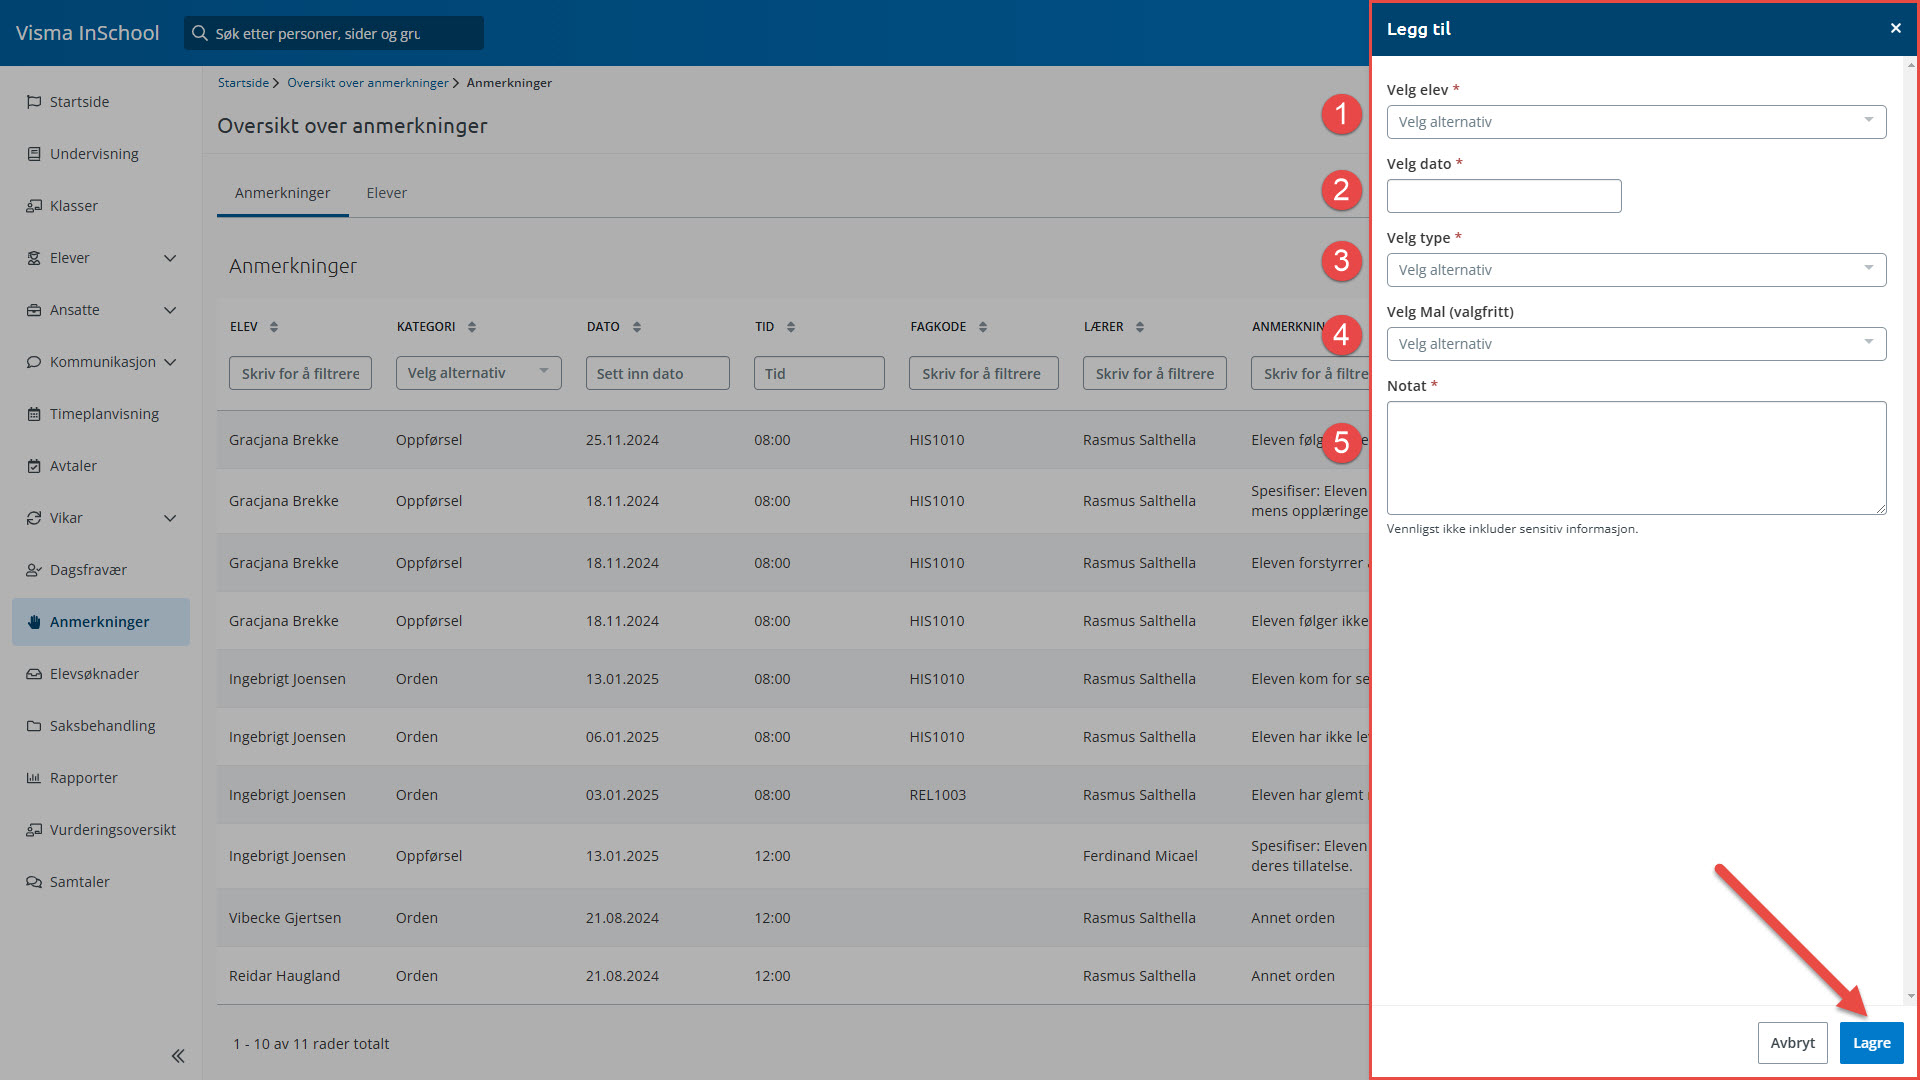Click the search magnifier icon
Screen dimensions: 1920x1080
(200, 33)
